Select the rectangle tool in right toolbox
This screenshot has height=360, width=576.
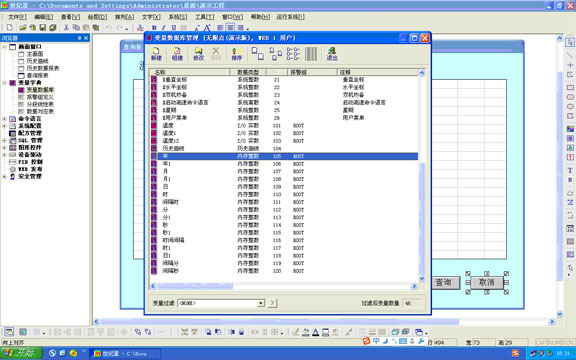pos(570,87)
